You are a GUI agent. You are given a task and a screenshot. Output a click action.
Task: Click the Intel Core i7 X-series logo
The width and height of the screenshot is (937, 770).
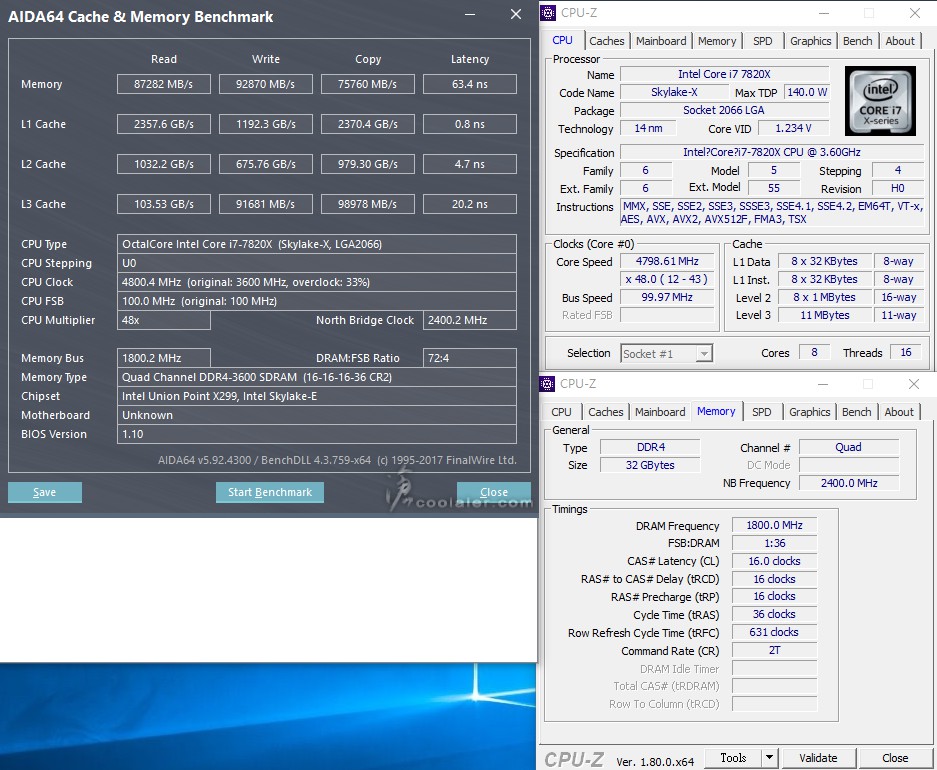[x=880, y=101]
